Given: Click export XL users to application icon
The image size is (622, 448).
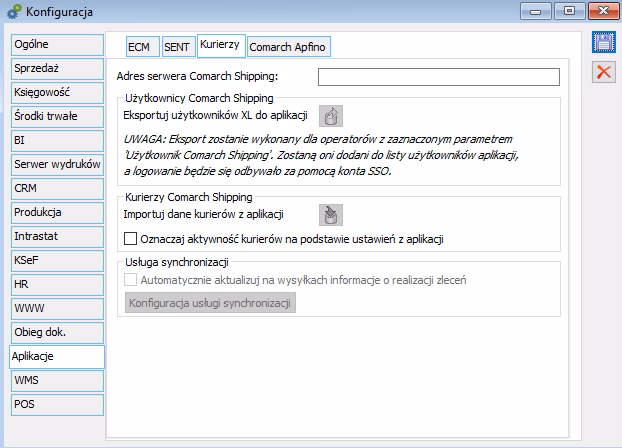Looking at the screenshot, I should coord(331,116).
